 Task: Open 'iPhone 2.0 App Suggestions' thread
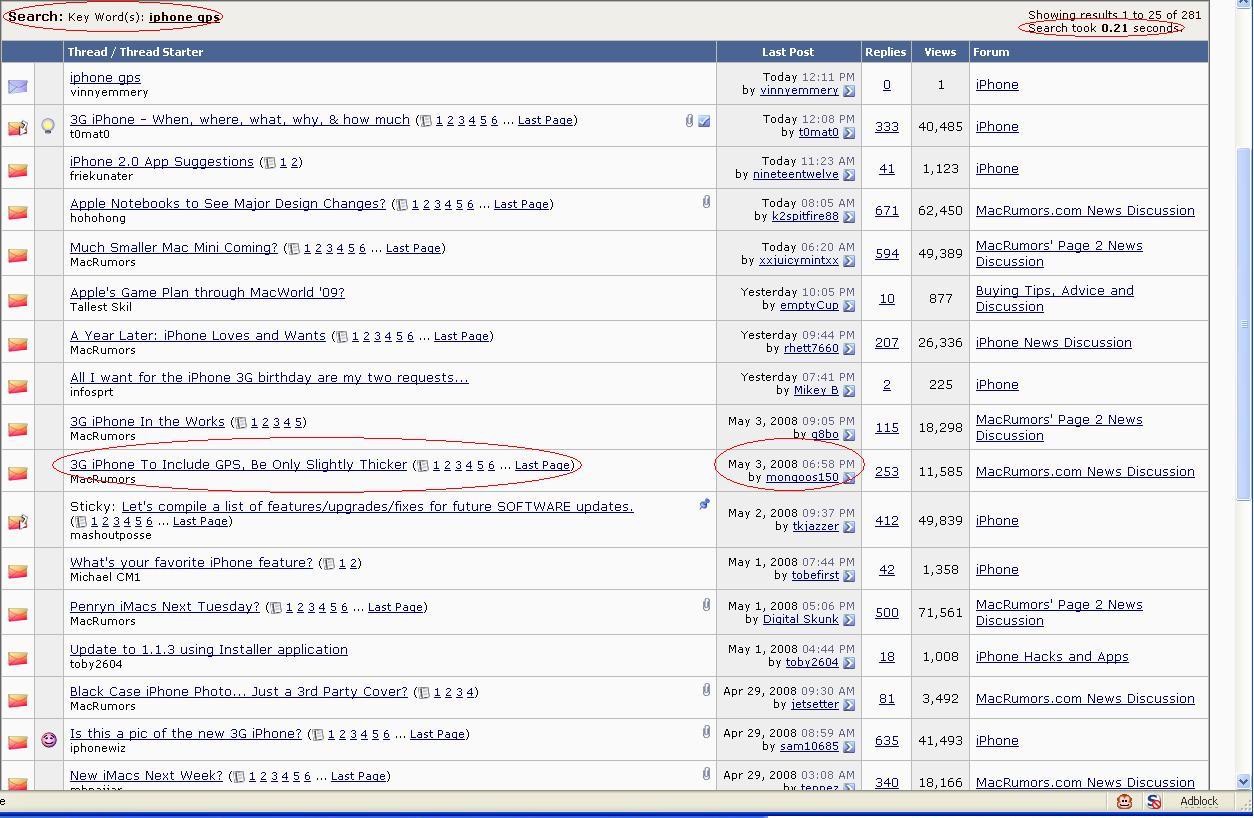(162, 162)
